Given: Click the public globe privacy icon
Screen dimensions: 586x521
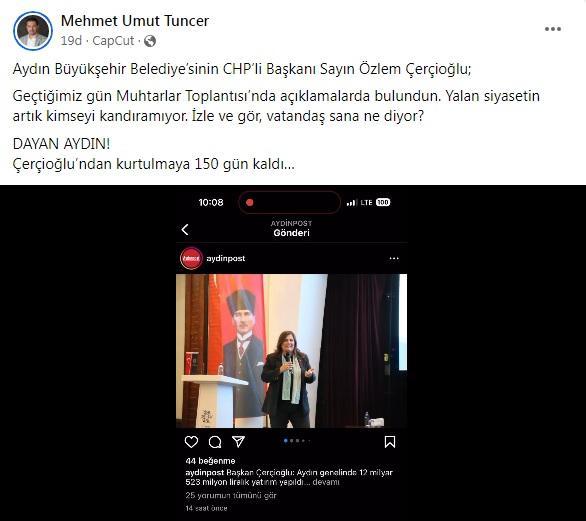Looking at the screenshot, I should coord(150,41).
